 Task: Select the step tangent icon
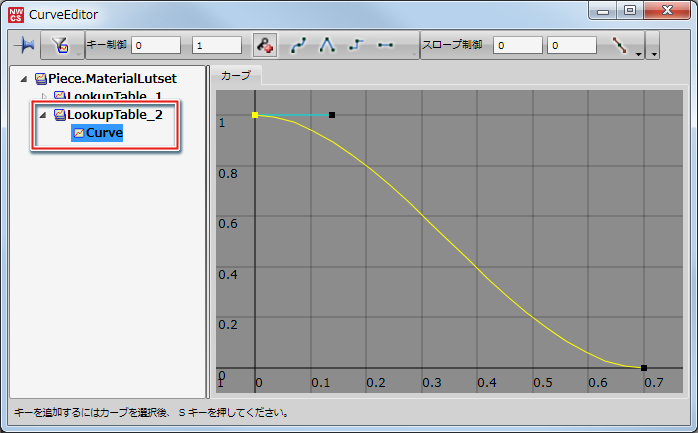coord(356,45)
